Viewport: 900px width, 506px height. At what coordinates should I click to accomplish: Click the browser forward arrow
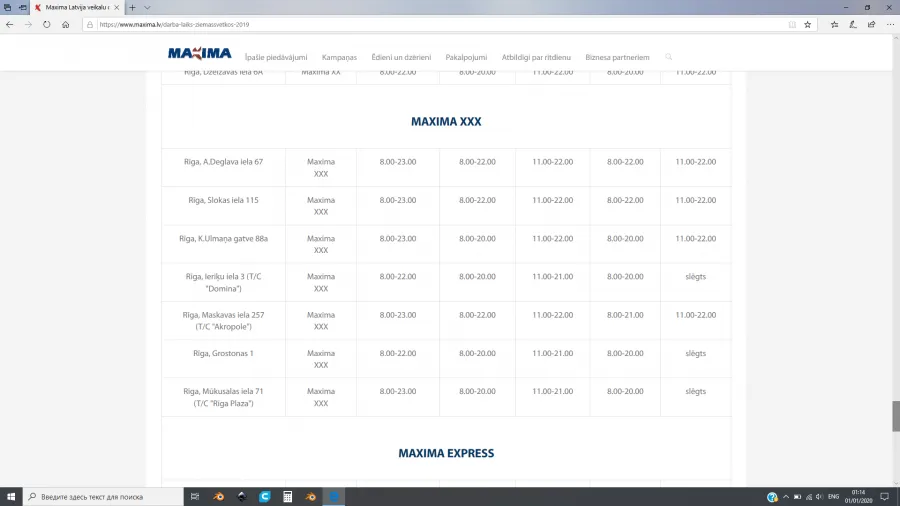(28, 25)
